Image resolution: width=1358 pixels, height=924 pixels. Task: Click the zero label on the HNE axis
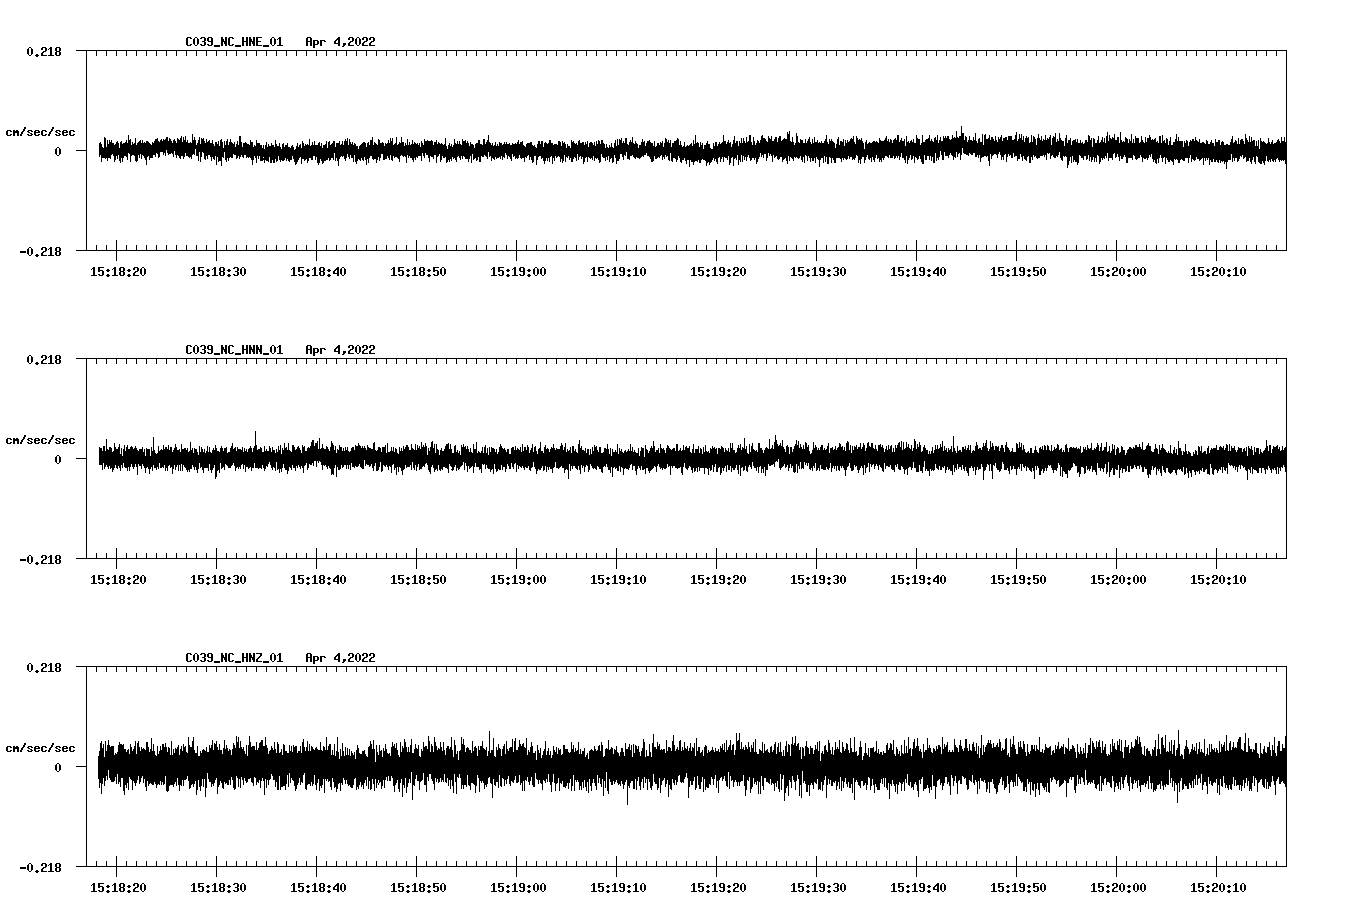58,152
